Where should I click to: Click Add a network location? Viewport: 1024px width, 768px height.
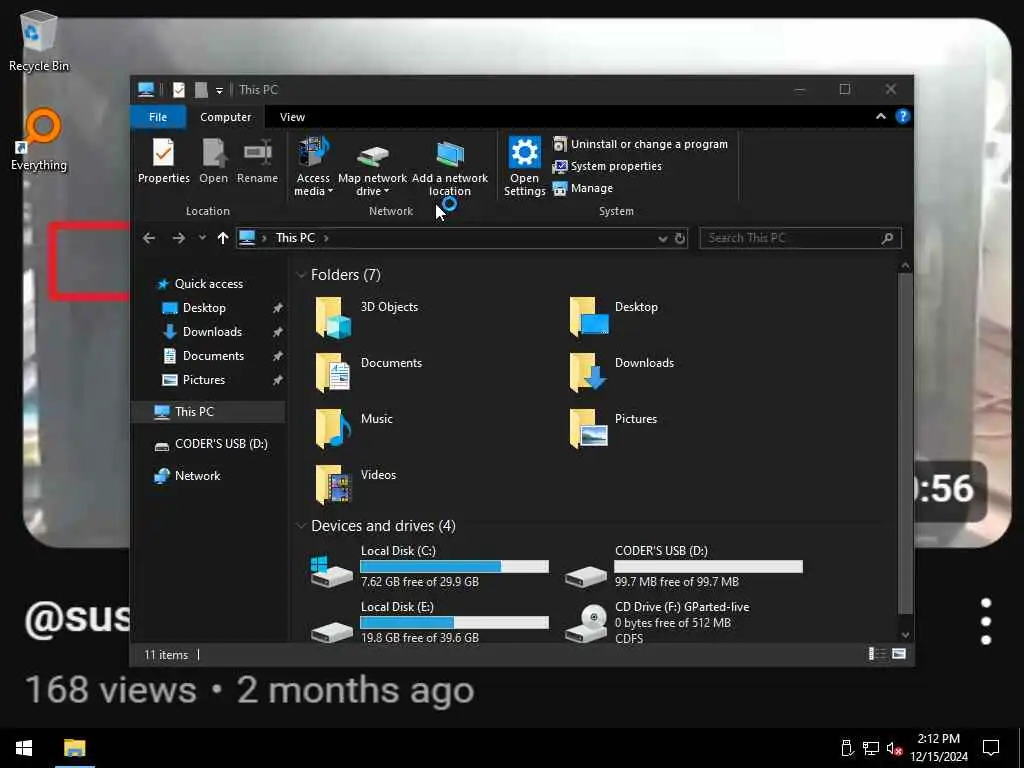tap(449, 167)
